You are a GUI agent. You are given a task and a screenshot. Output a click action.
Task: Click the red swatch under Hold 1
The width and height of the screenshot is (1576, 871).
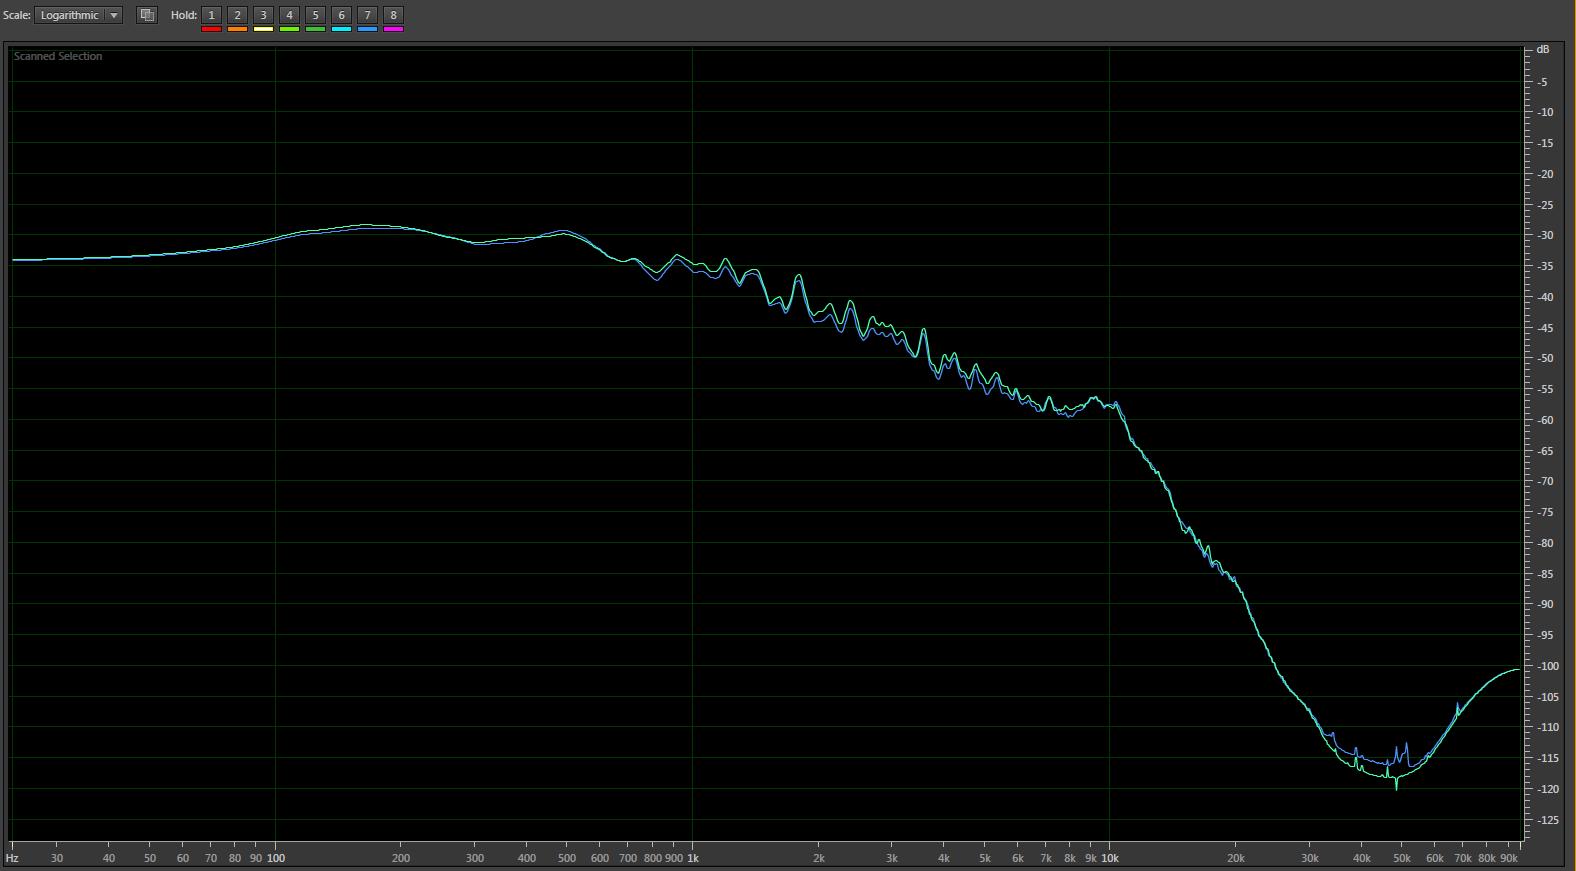pos(211,29)
